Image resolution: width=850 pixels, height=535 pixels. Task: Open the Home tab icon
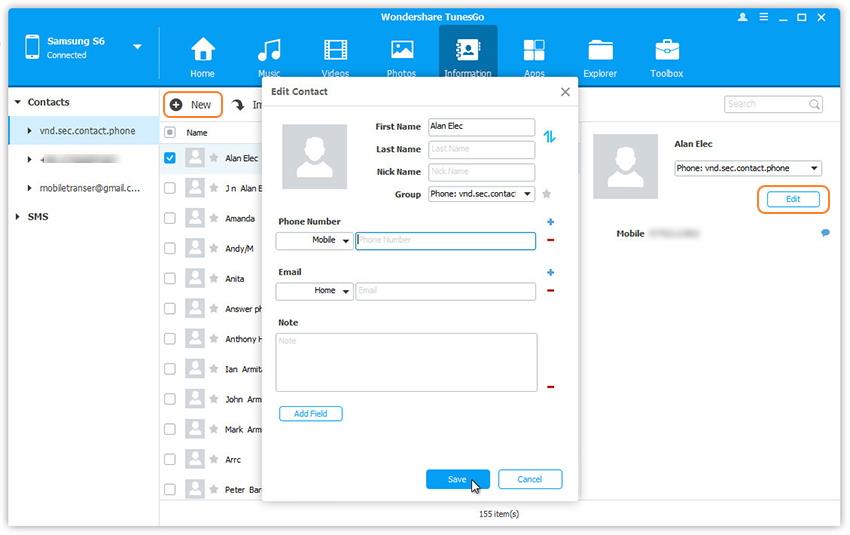point(203,51)
